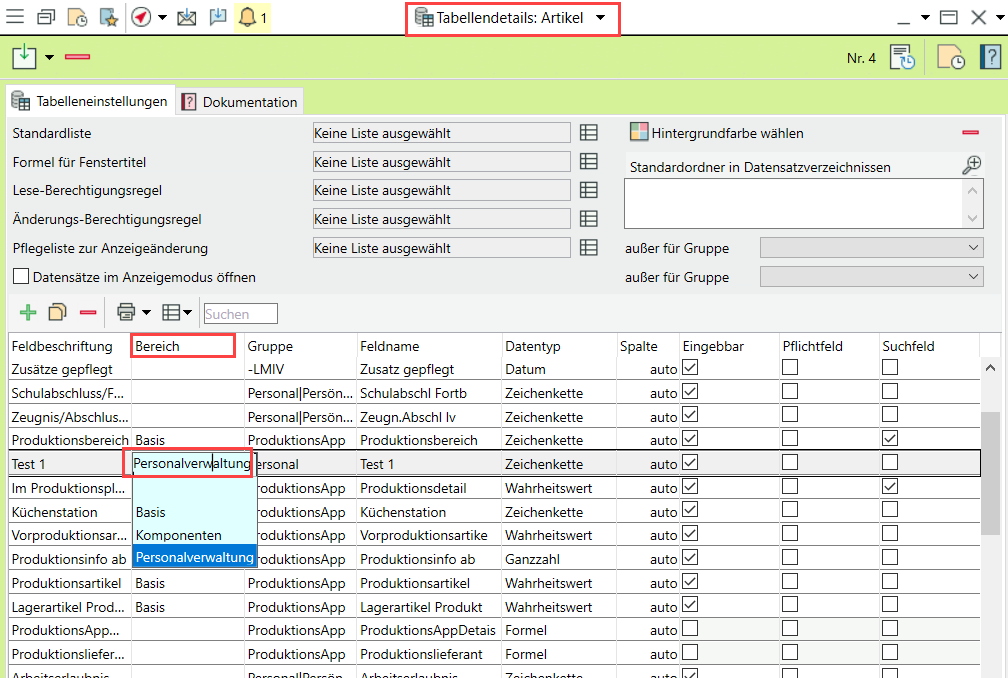Add a new field with green plus
This screenshot has height=678, width=1008.
click(28, 313)
